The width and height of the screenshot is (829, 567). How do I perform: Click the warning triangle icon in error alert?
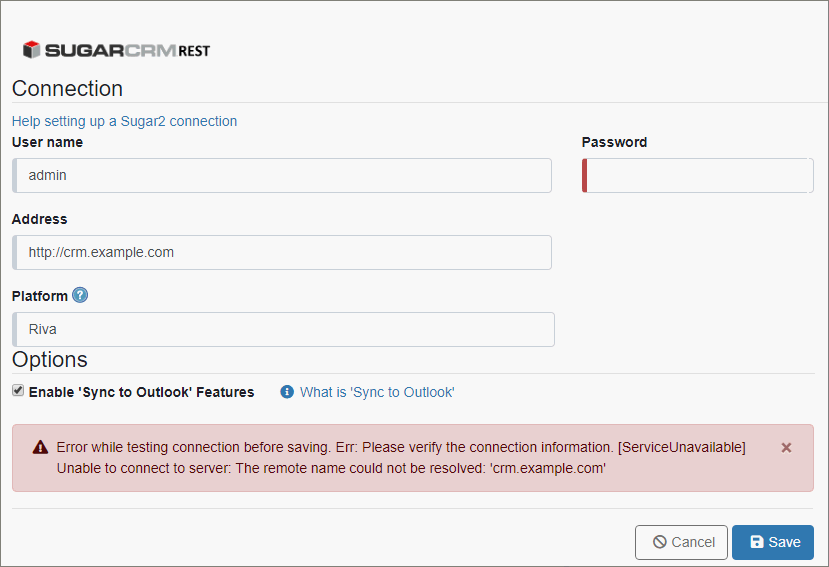click(x=40, y=448)
